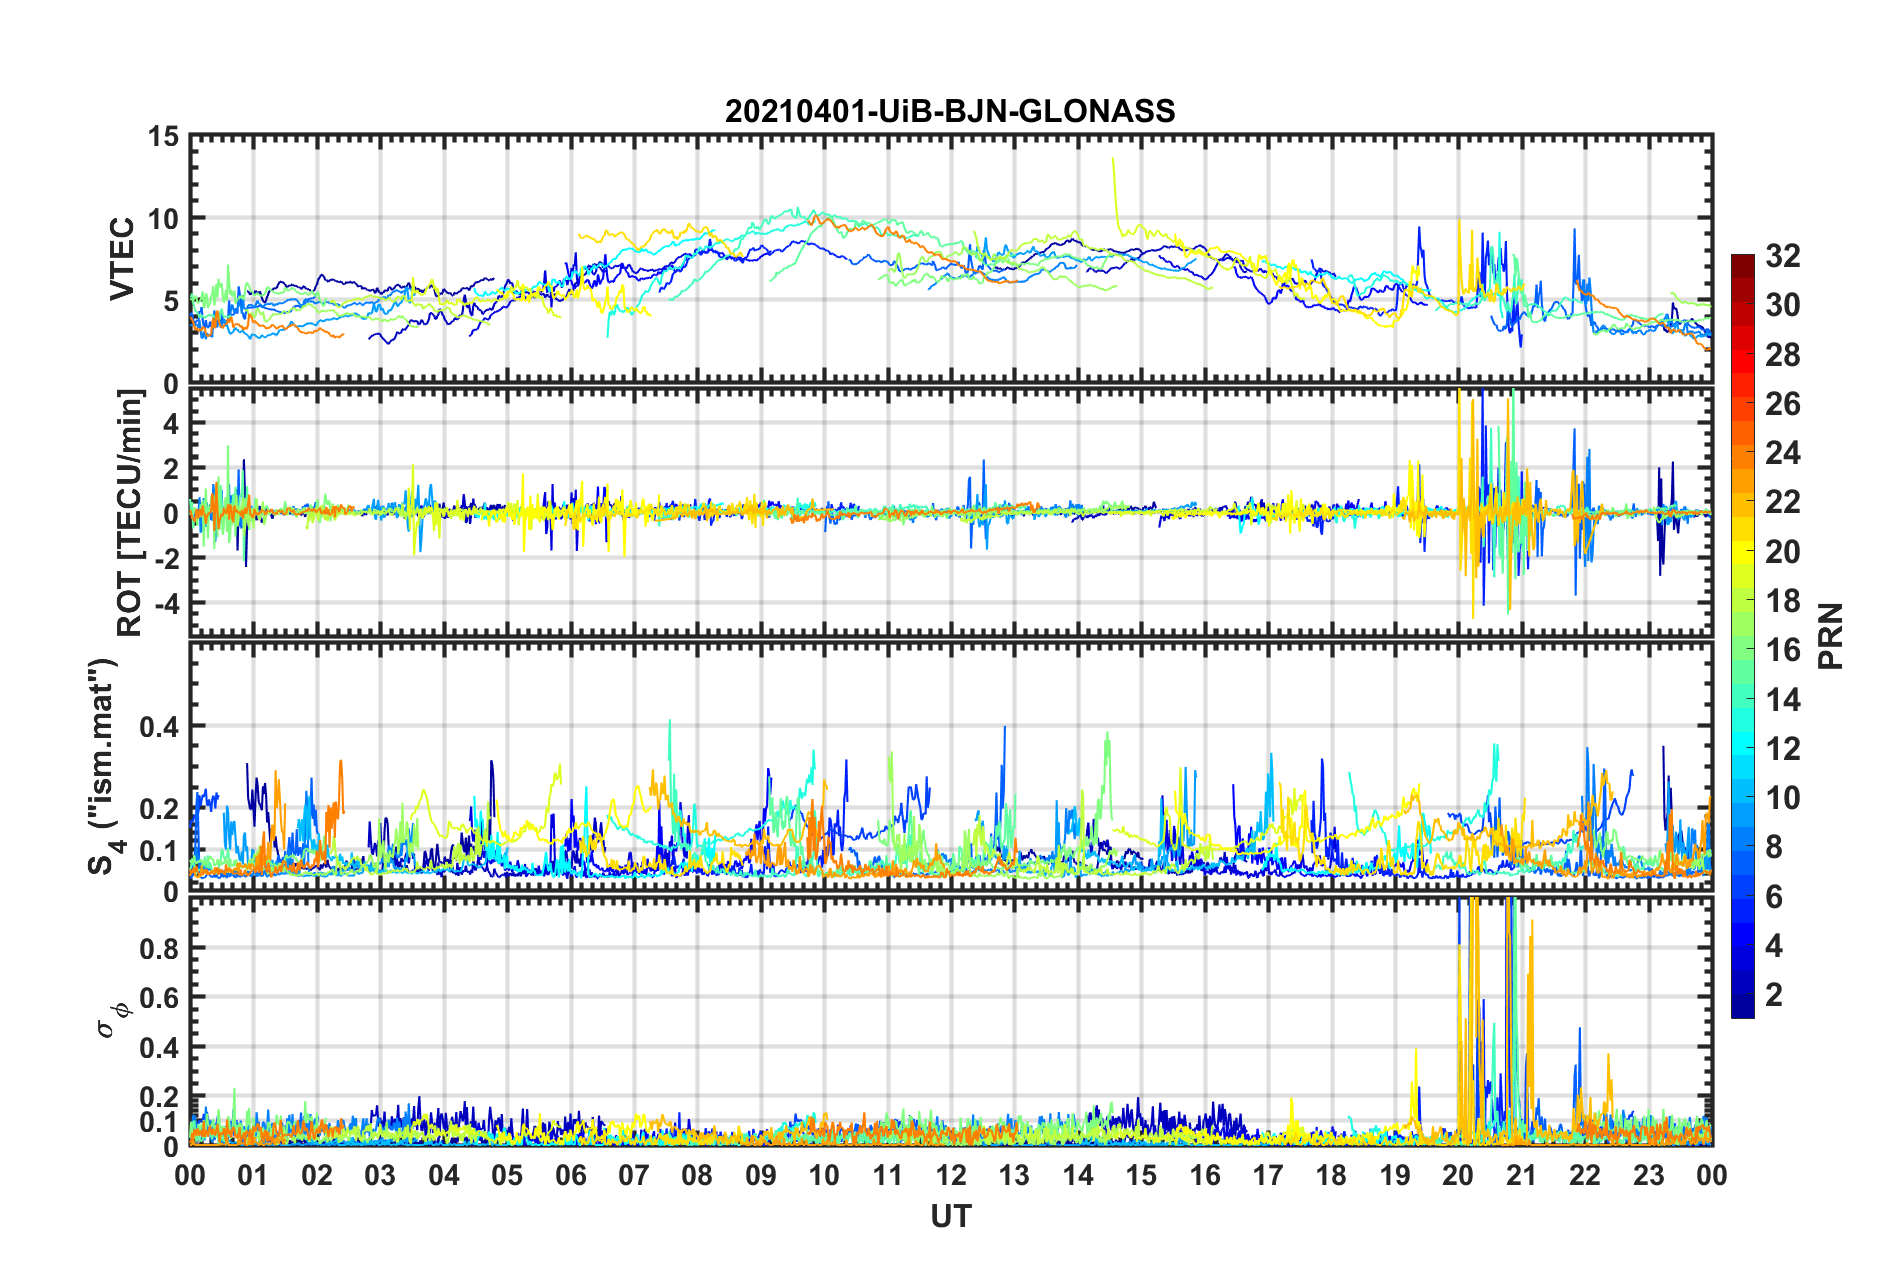Click the sigma-phi y-axis label
This screenshot has width=1902, height=1272.
pyautogui.click(x=113, y=1021)
